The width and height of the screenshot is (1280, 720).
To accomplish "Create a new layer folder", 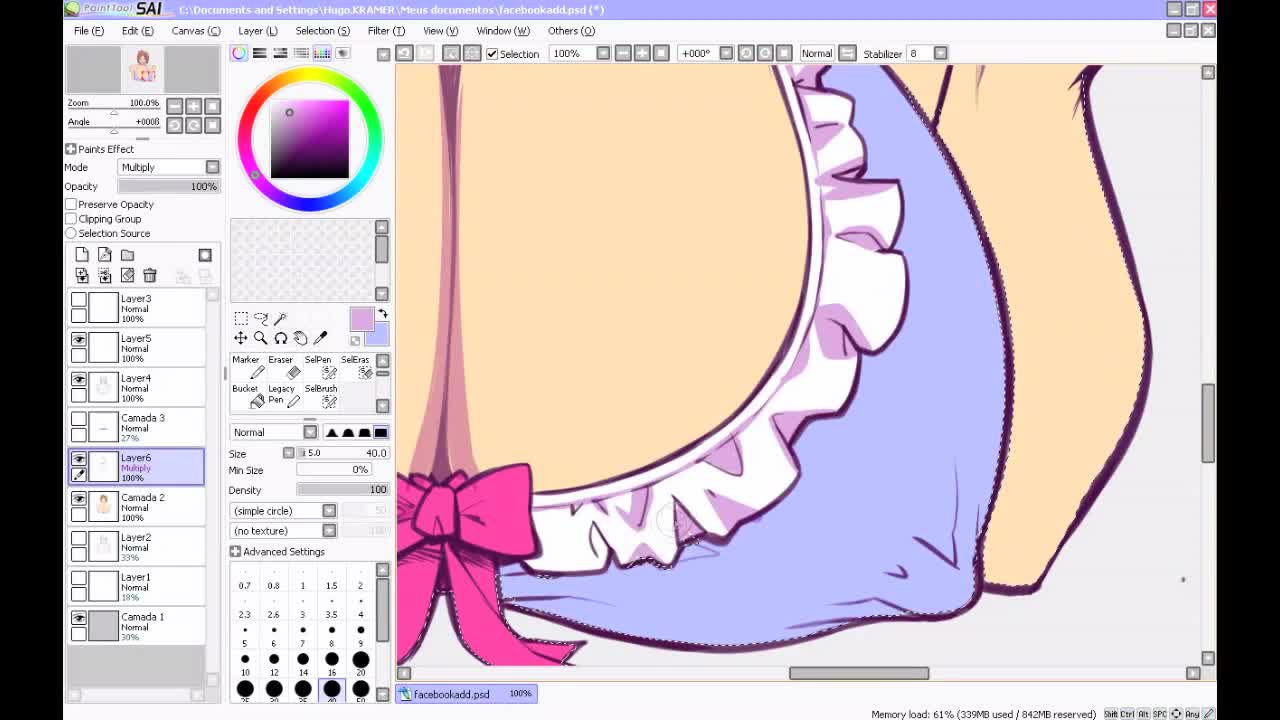I will (x=127, y=255).
